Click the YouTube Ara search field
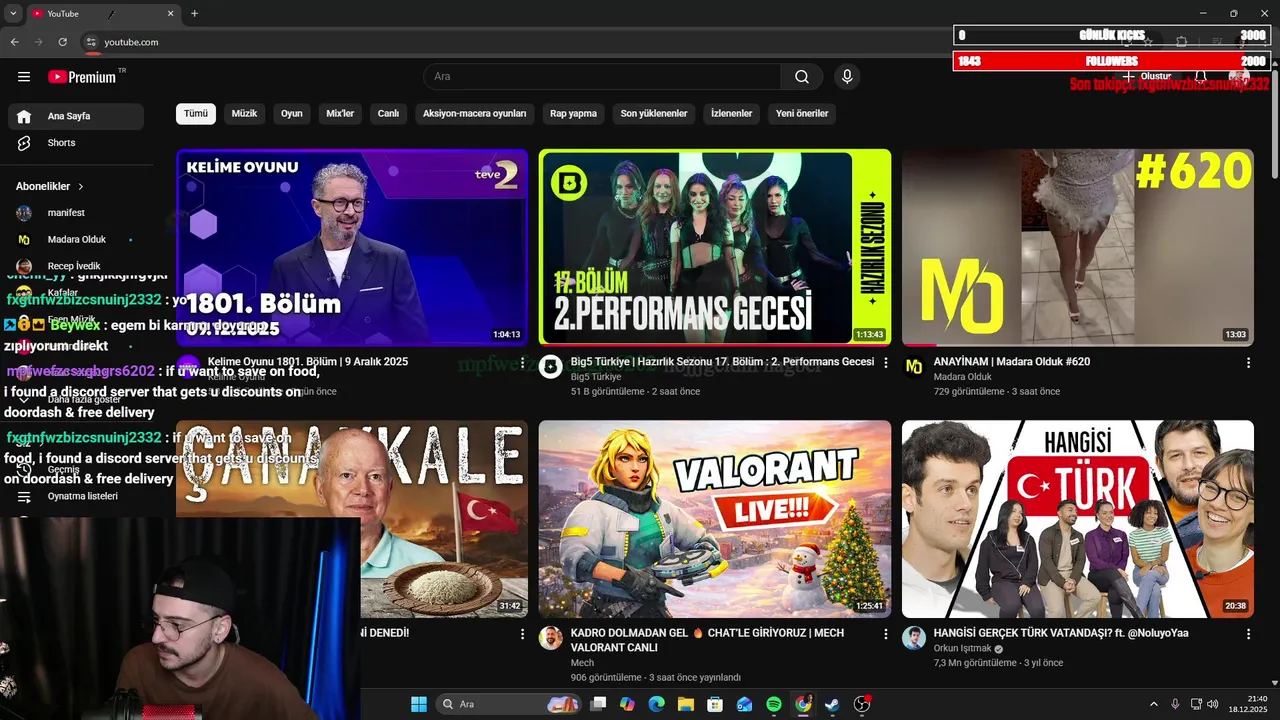The width and height of the screenshot is (1280, 720). 602,77
